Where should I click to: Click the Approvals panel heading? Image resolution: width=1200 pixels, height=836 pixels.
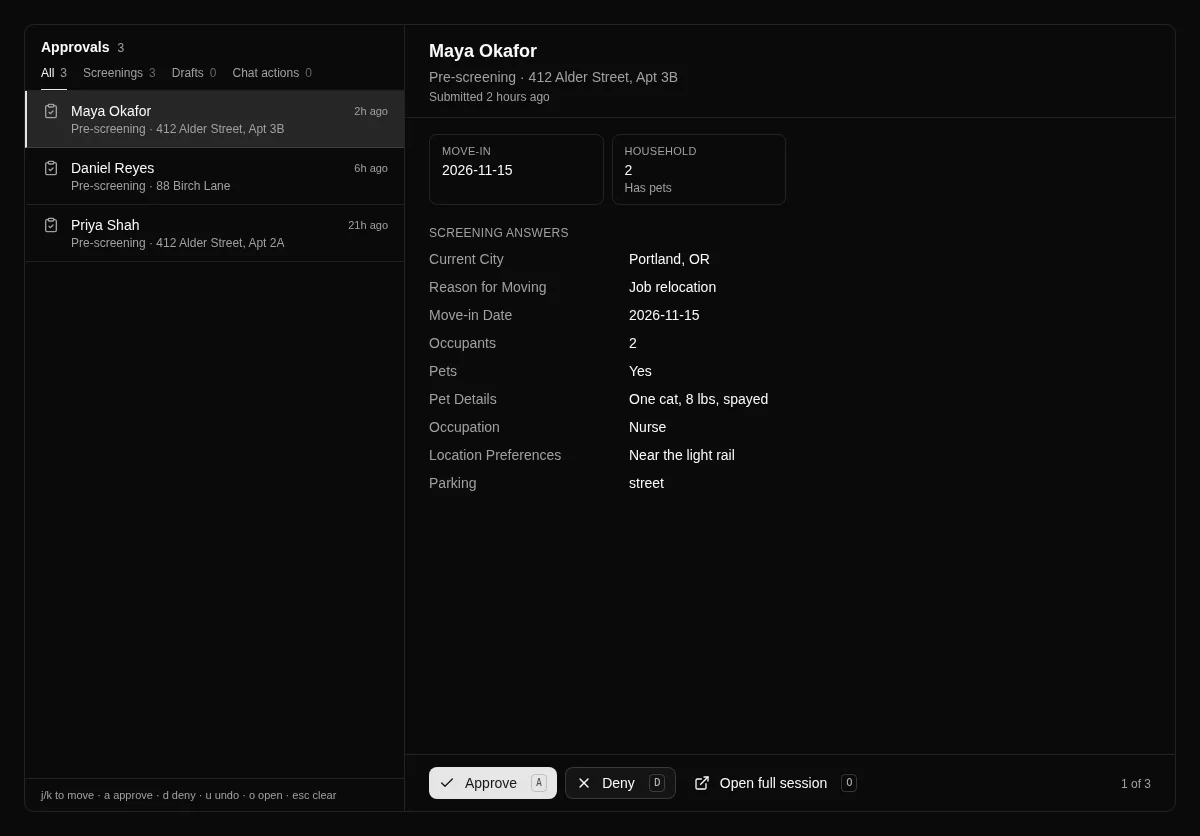(x=75, y=47)
